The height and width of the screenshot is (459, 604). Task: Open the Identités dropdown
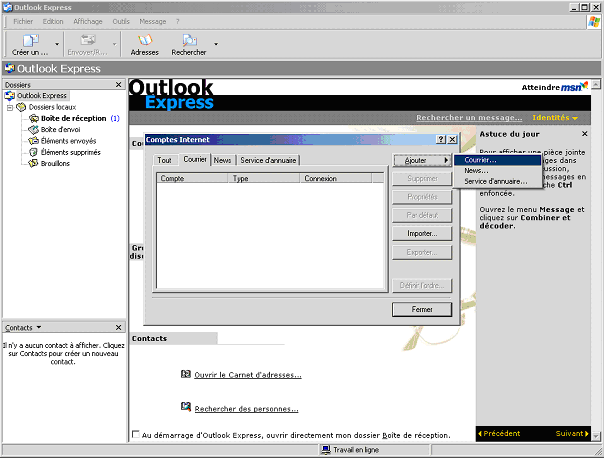555,118
